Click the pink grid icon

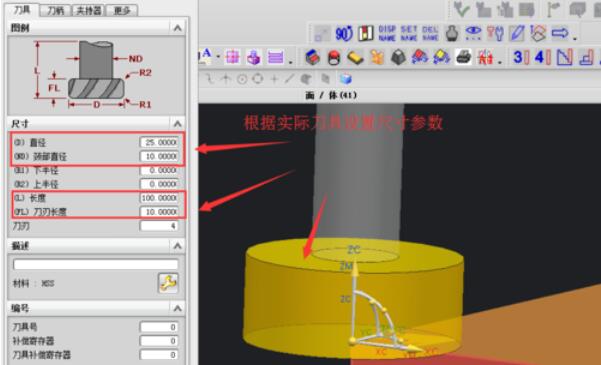click(x=232, y=57)
